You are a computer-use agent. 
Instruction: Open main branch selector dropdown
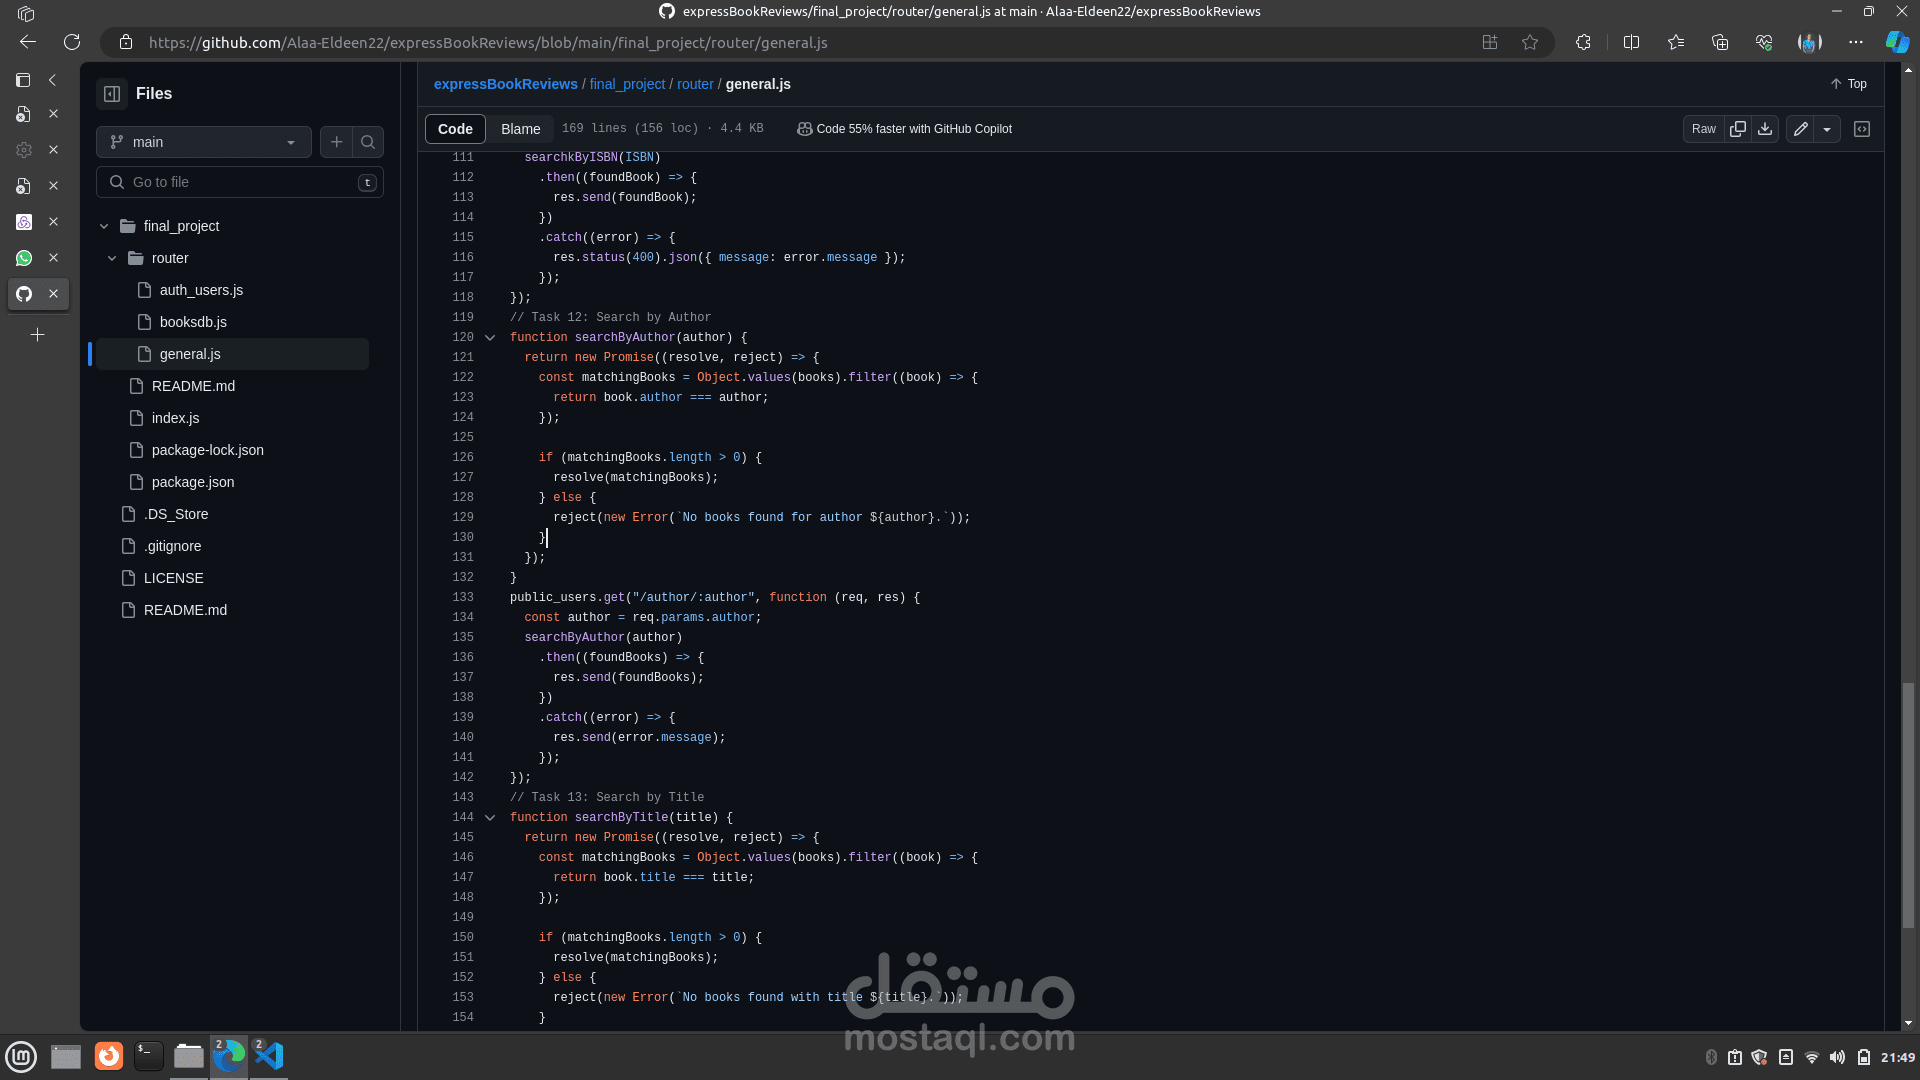pos(204,142)
